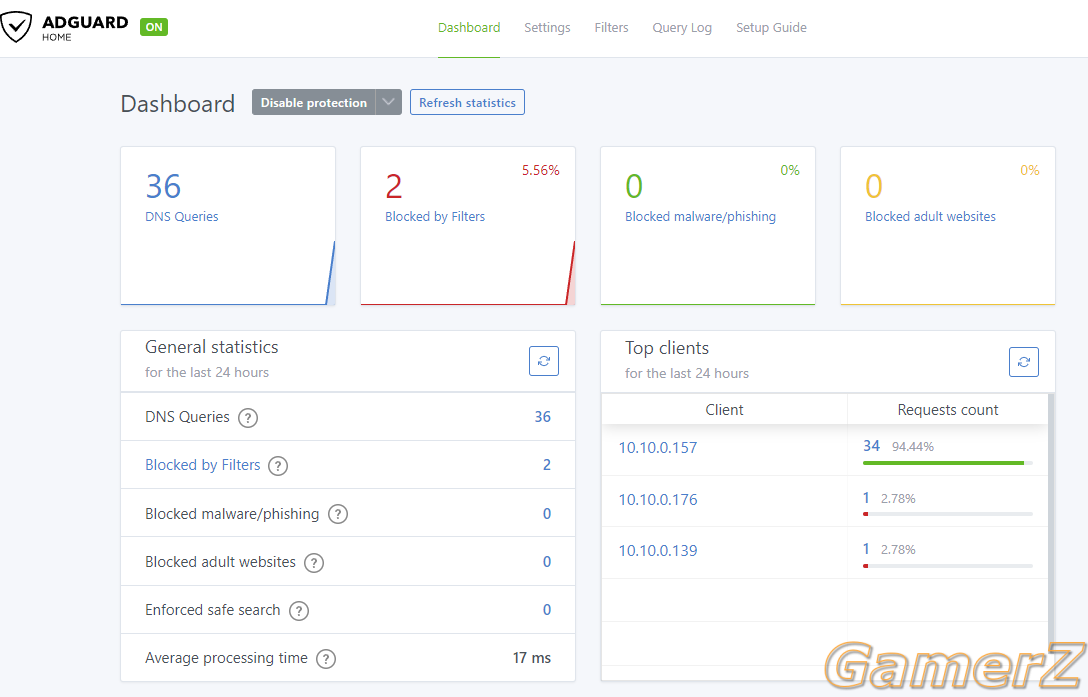Expand the Disable protection dropdown arrow
The image size is (1088, 697).
click(389, 102)
